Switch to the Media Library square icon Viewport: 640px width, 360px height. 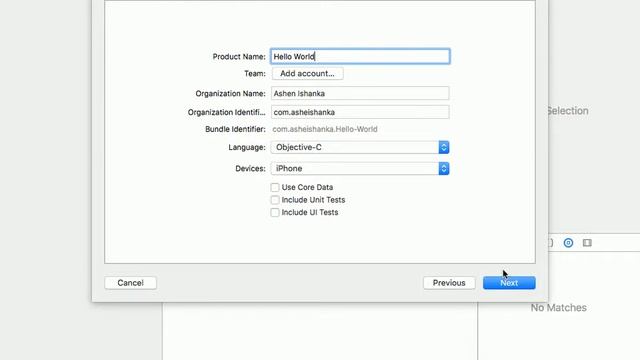[x=587, y=243]
